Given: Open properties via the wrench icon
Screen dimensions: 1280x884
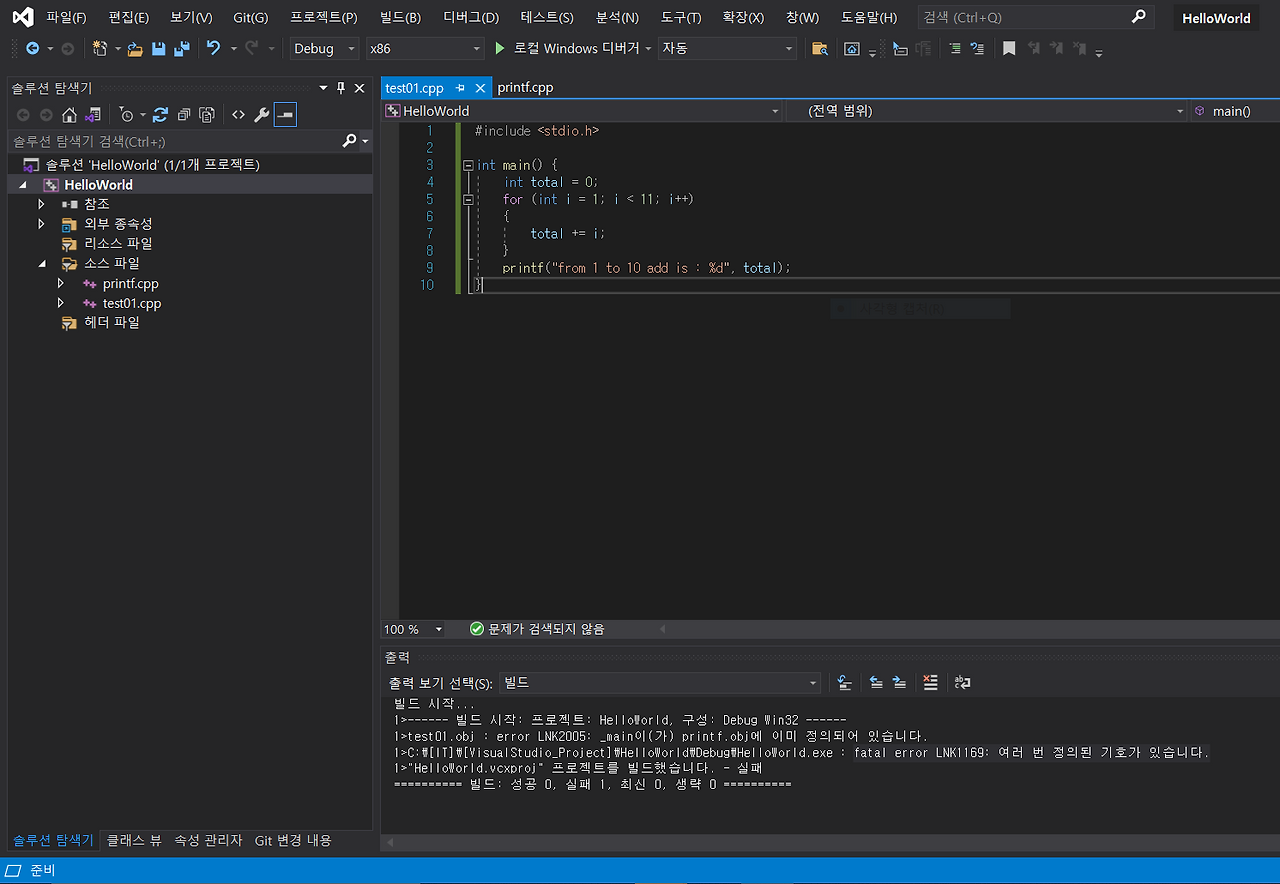Looking at the screenshot, I should pos(262,115).
